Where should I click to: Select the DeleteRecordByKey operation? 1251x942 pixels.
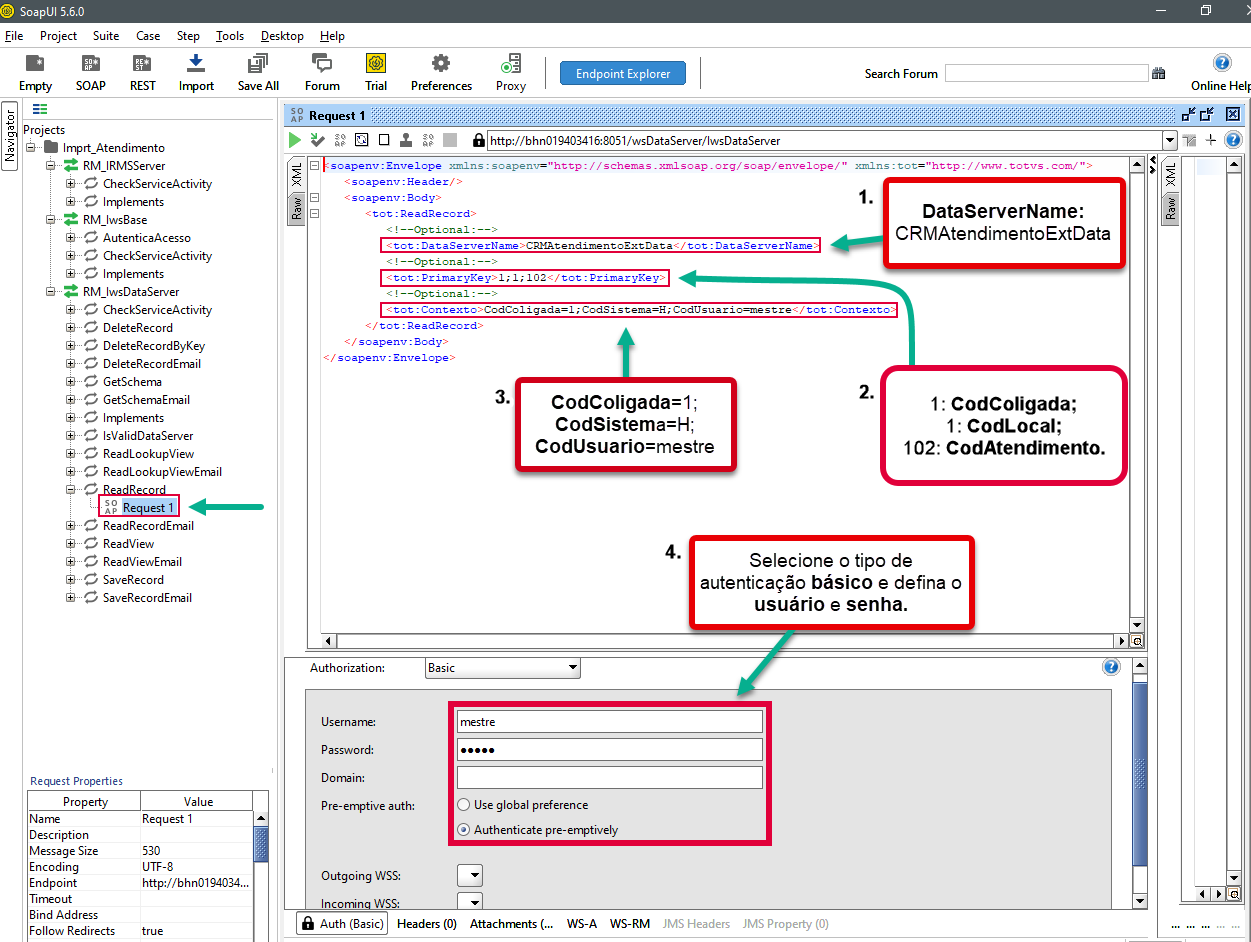[154, 346]
